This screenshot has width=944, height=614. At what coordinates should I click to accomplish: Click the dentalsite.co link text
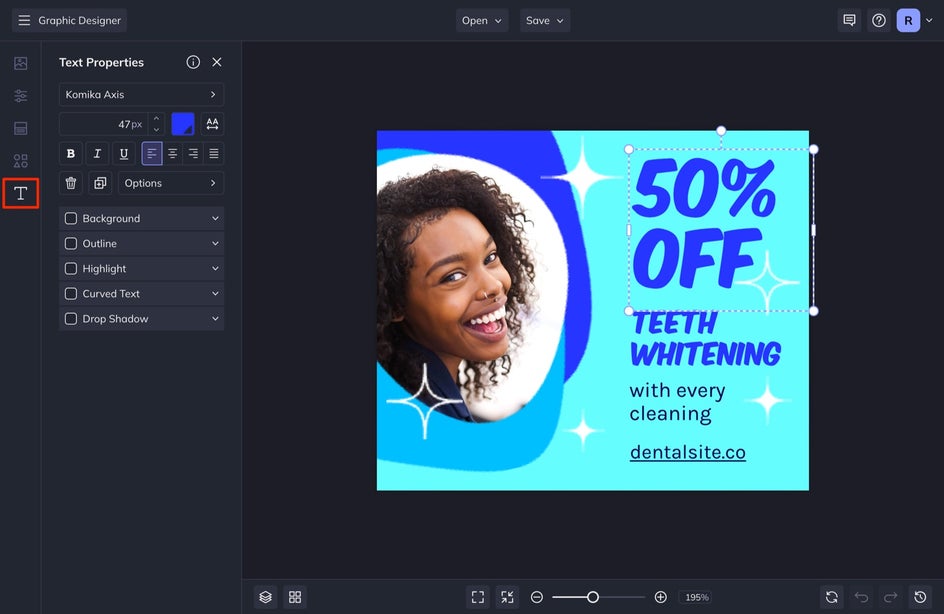tap(688, 452)
